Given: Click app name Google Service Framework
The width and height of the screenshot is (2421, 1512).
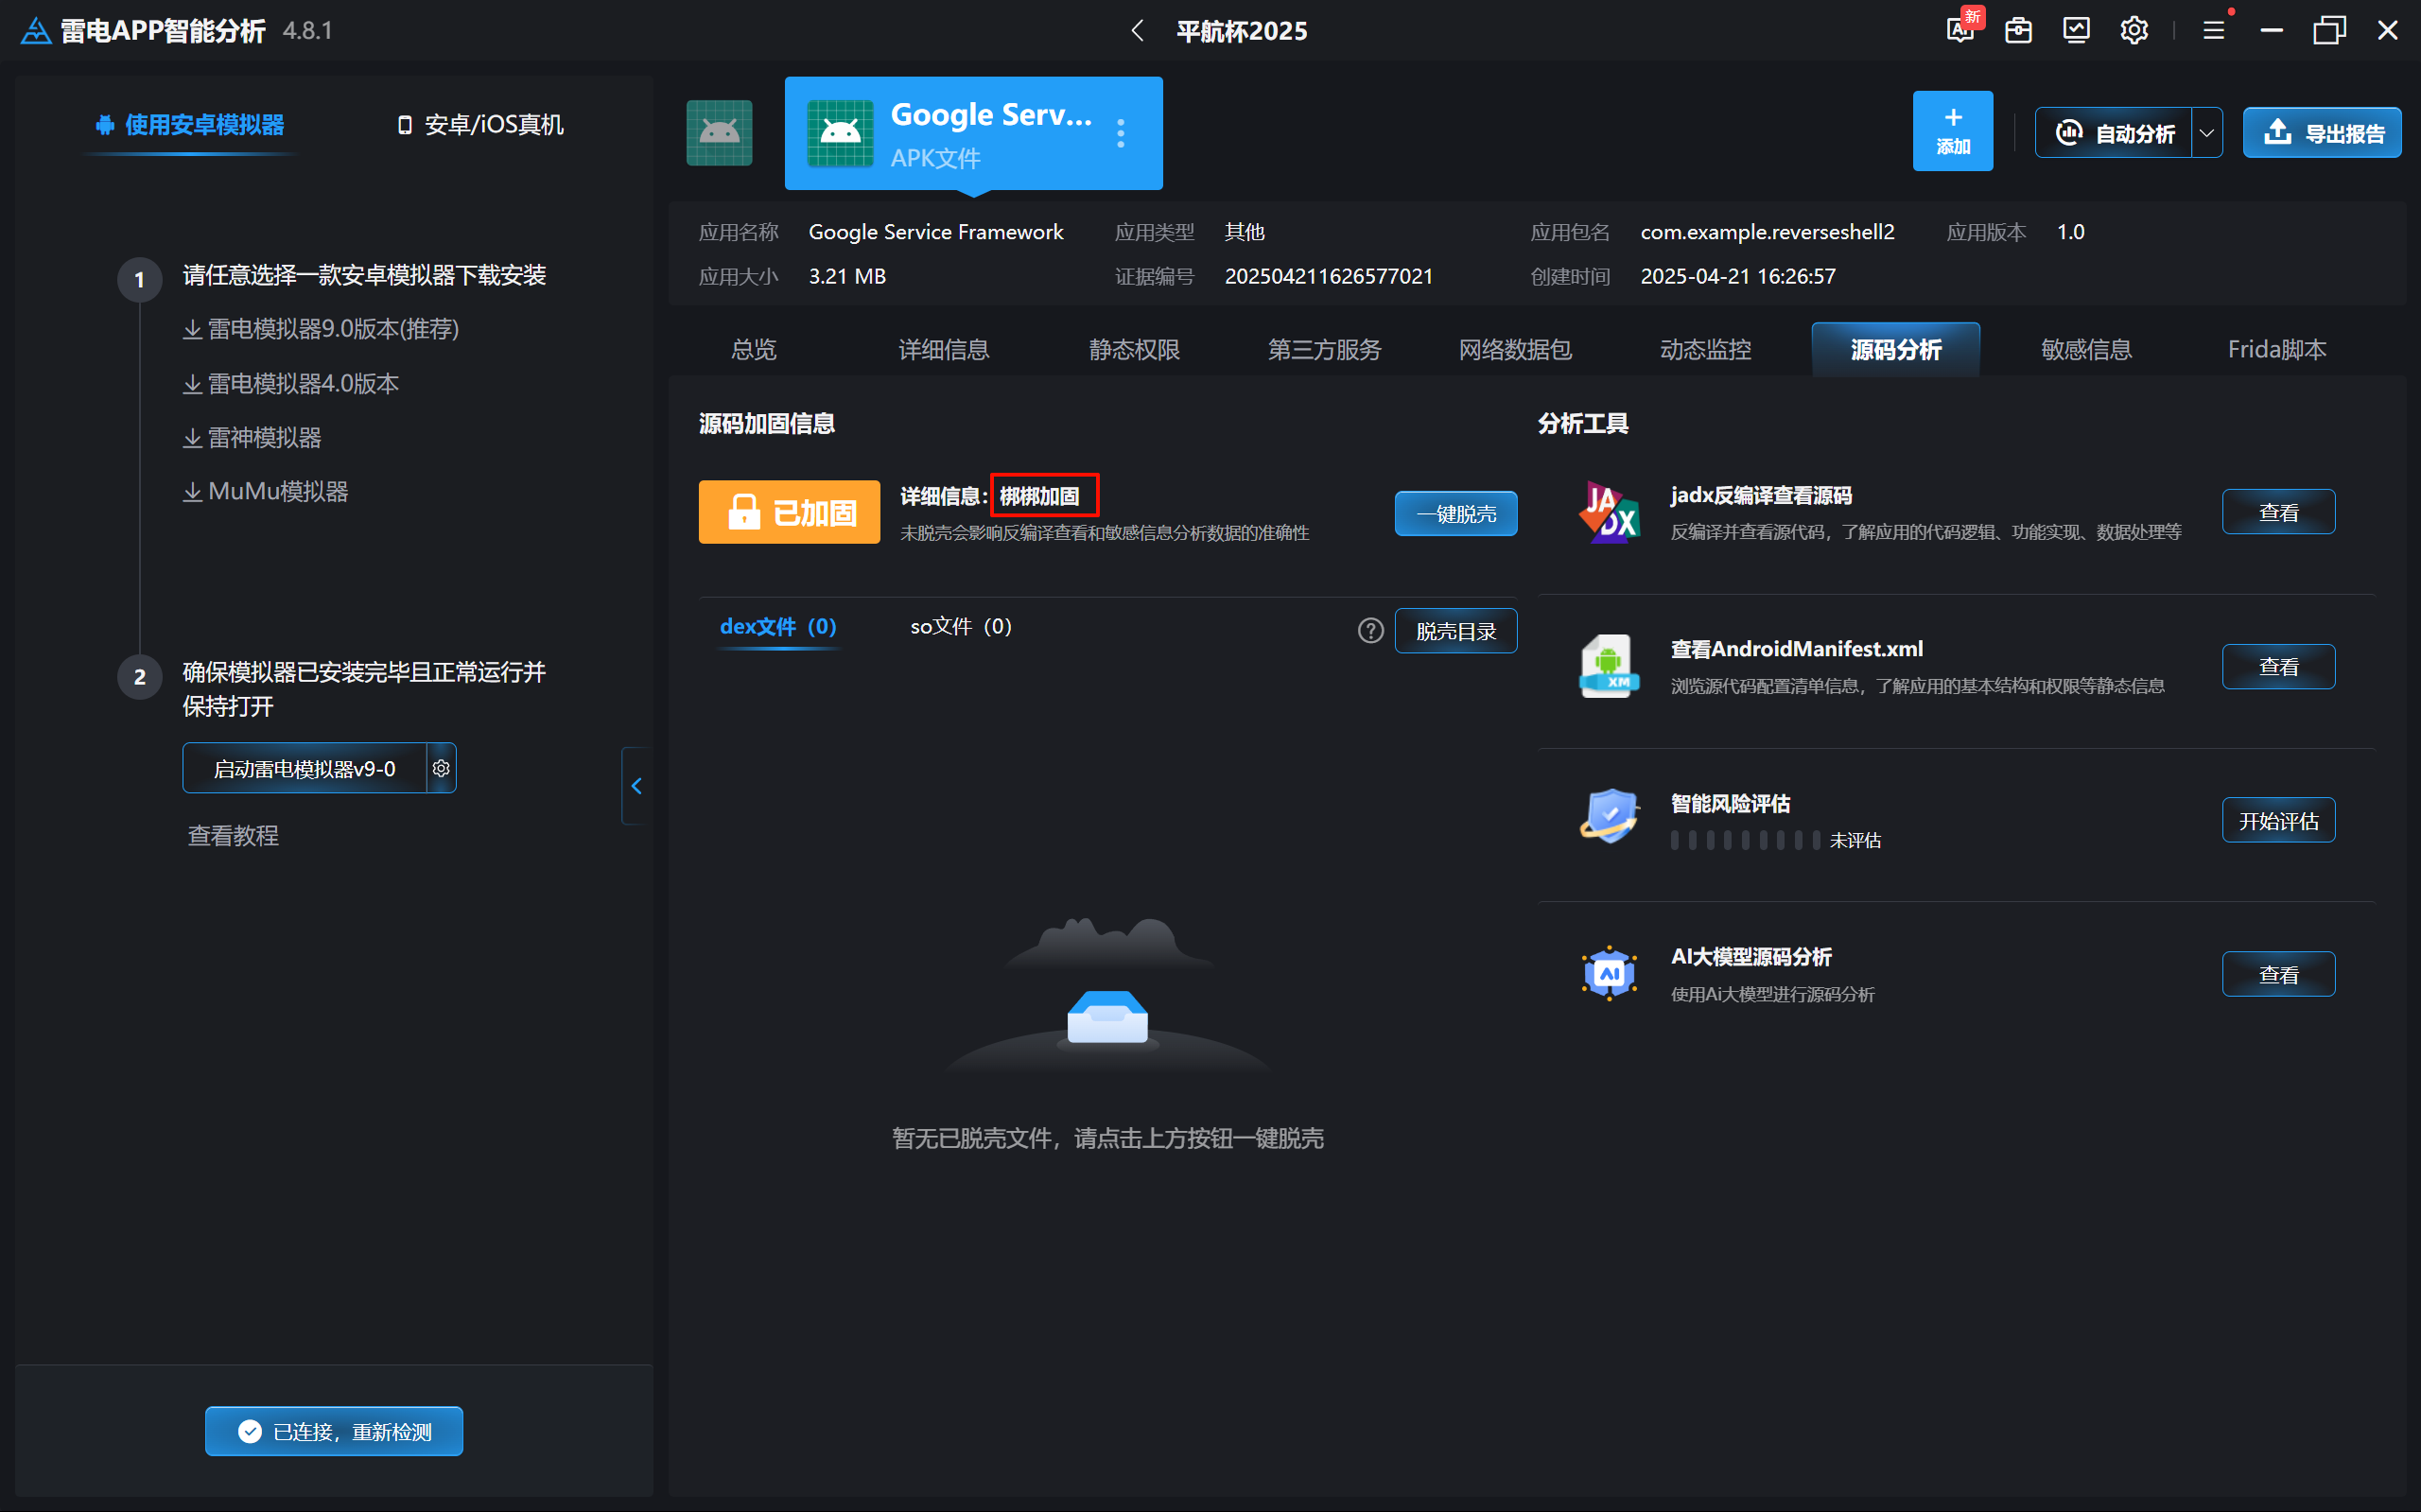Looking at the screenshot, I should click(936, 232).
